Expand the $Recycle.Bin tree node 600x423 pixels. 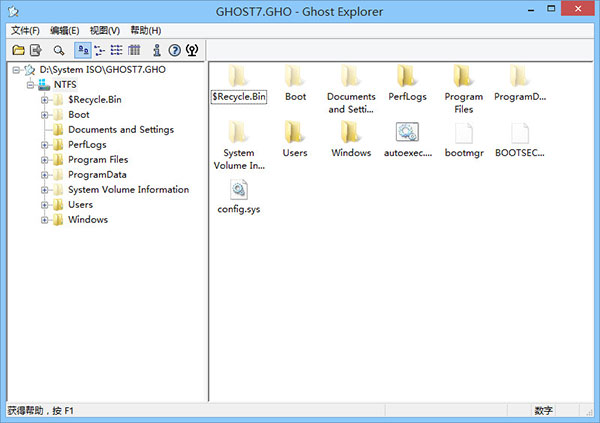45,100
